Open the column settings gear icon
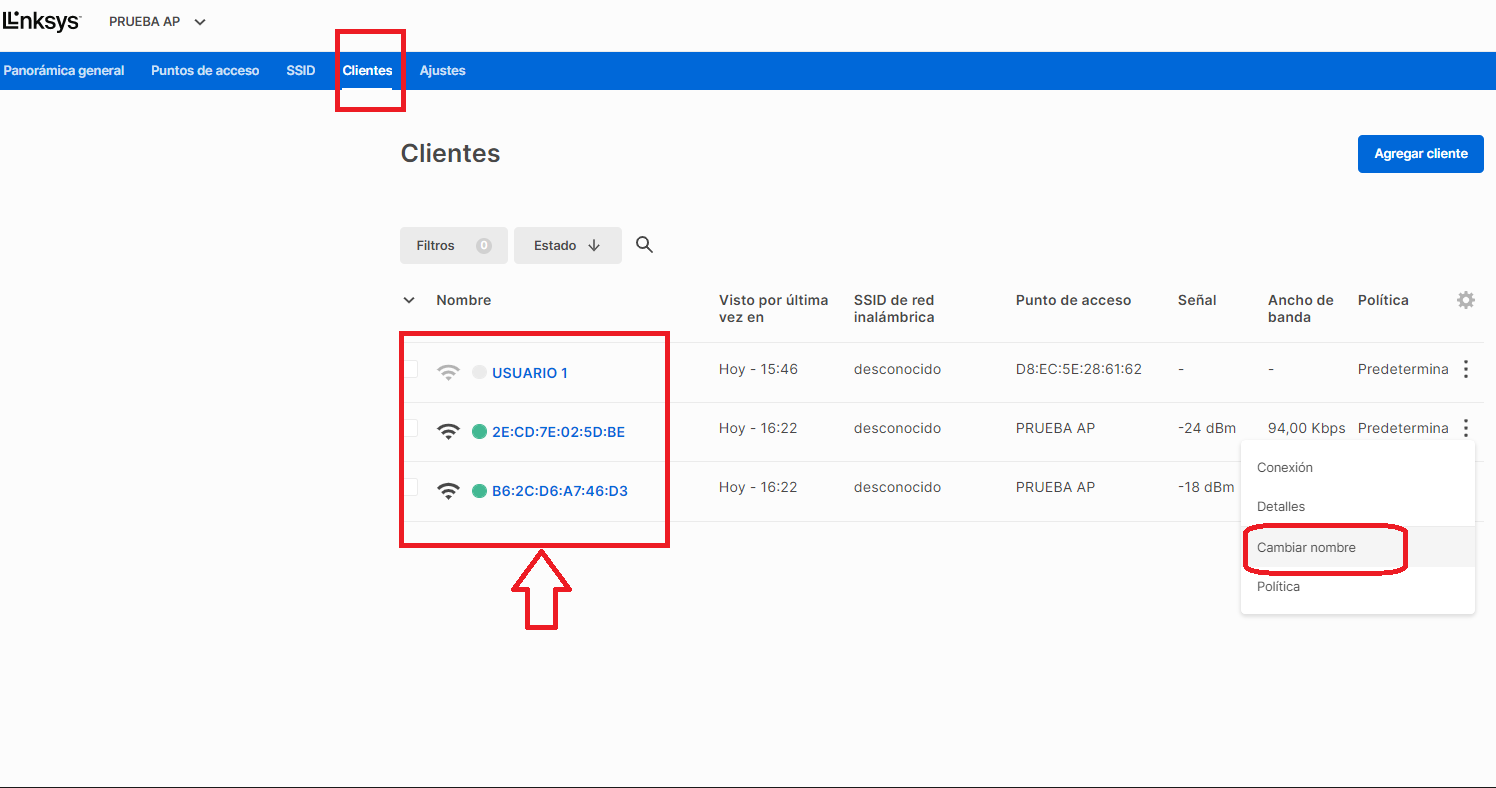 click(x=1465, y=300)
